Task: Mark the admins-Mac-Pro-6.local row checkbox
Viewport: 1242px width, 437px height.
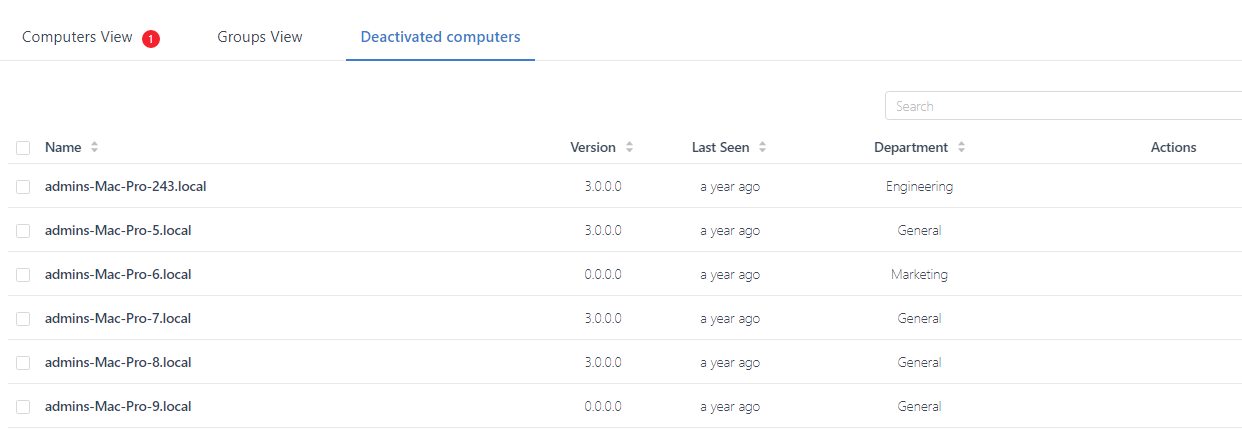Action: (23, 275)
